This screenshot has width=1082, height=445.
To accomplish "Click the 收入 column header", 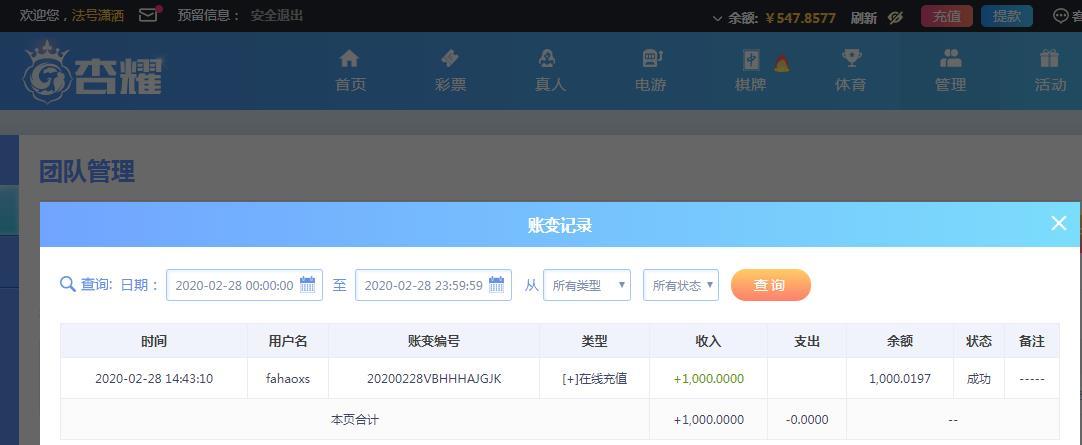I will [x=708, y=341].
